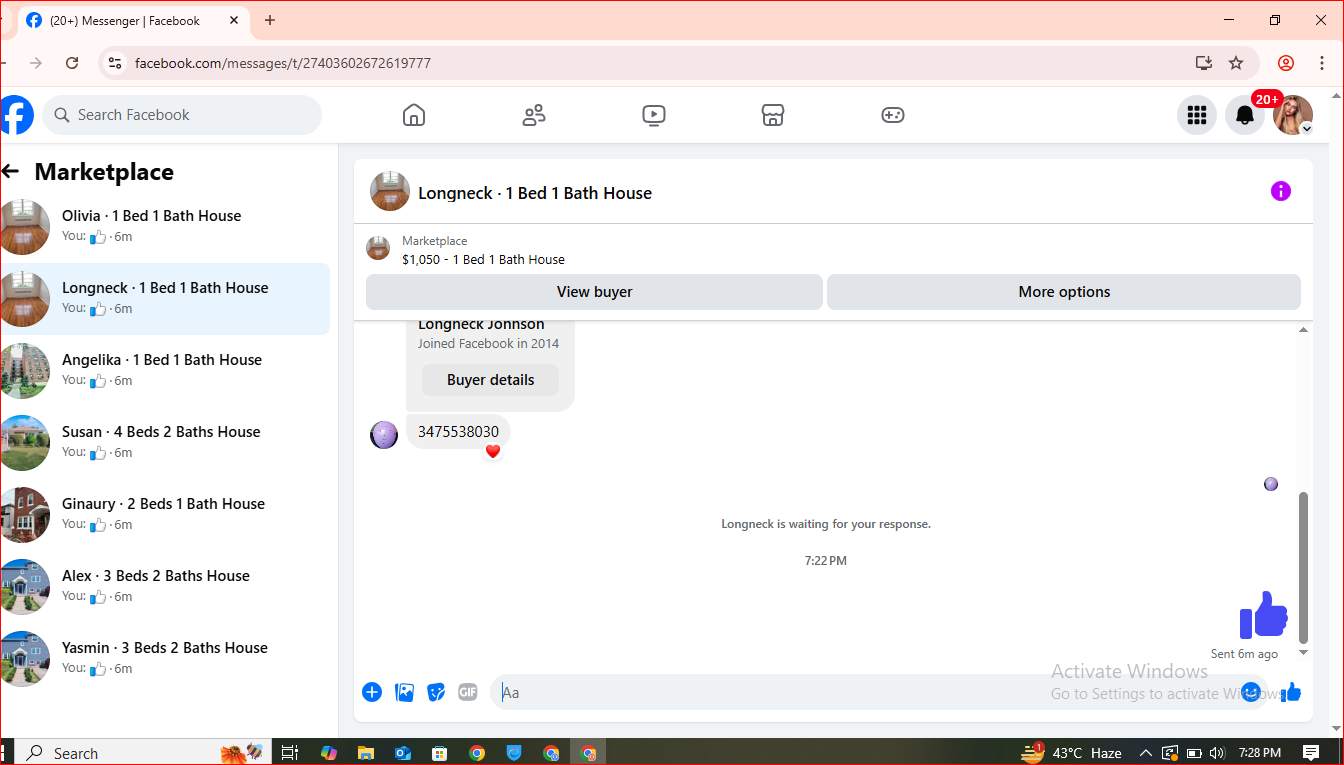This screenshot has width=1344, height=765.
Task: Open more actions plus icon
Action: point(372,692)
